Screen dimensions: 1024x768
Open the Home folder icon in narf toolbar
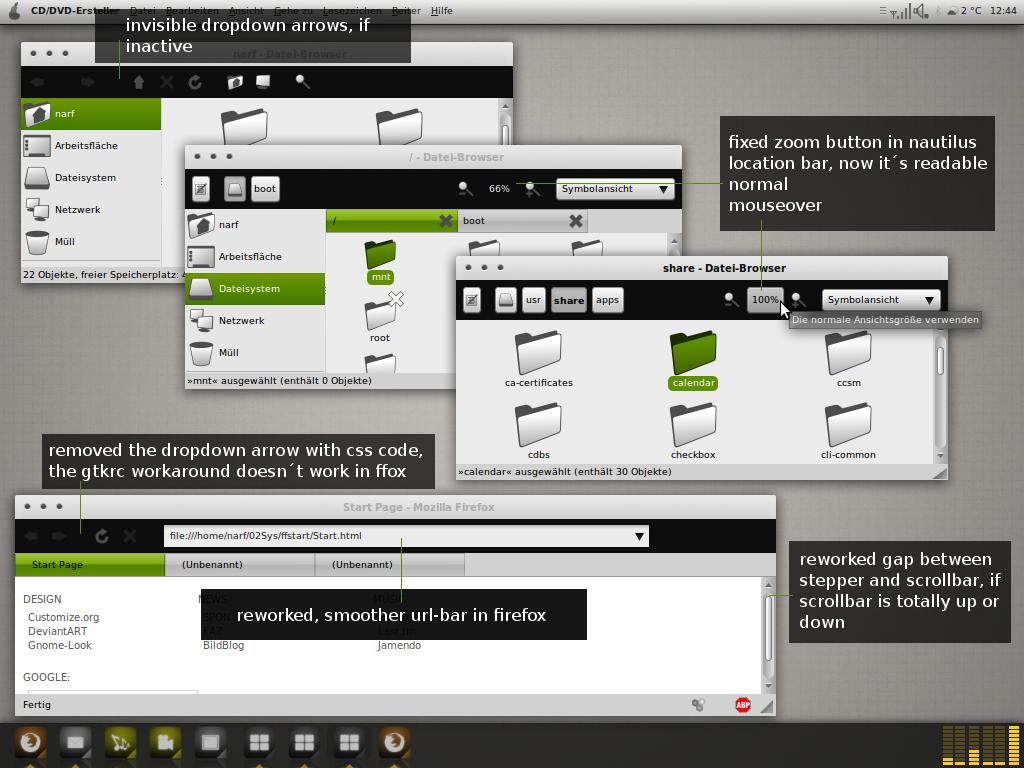pos(235,82)
